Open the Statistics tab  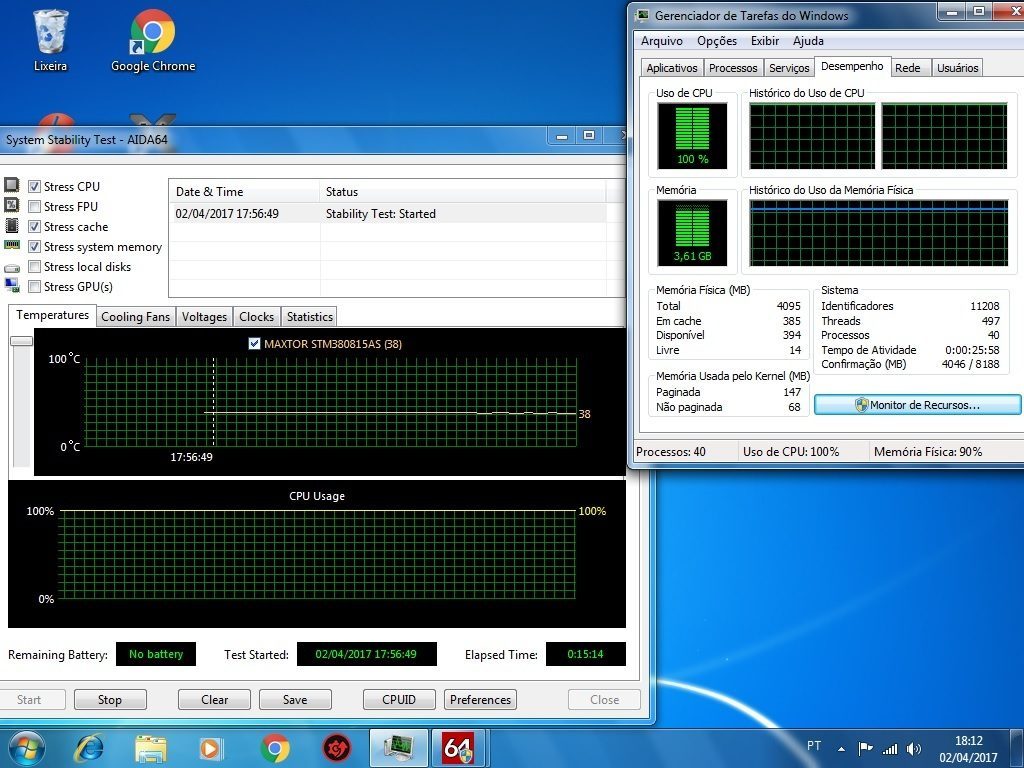(310, 317)
